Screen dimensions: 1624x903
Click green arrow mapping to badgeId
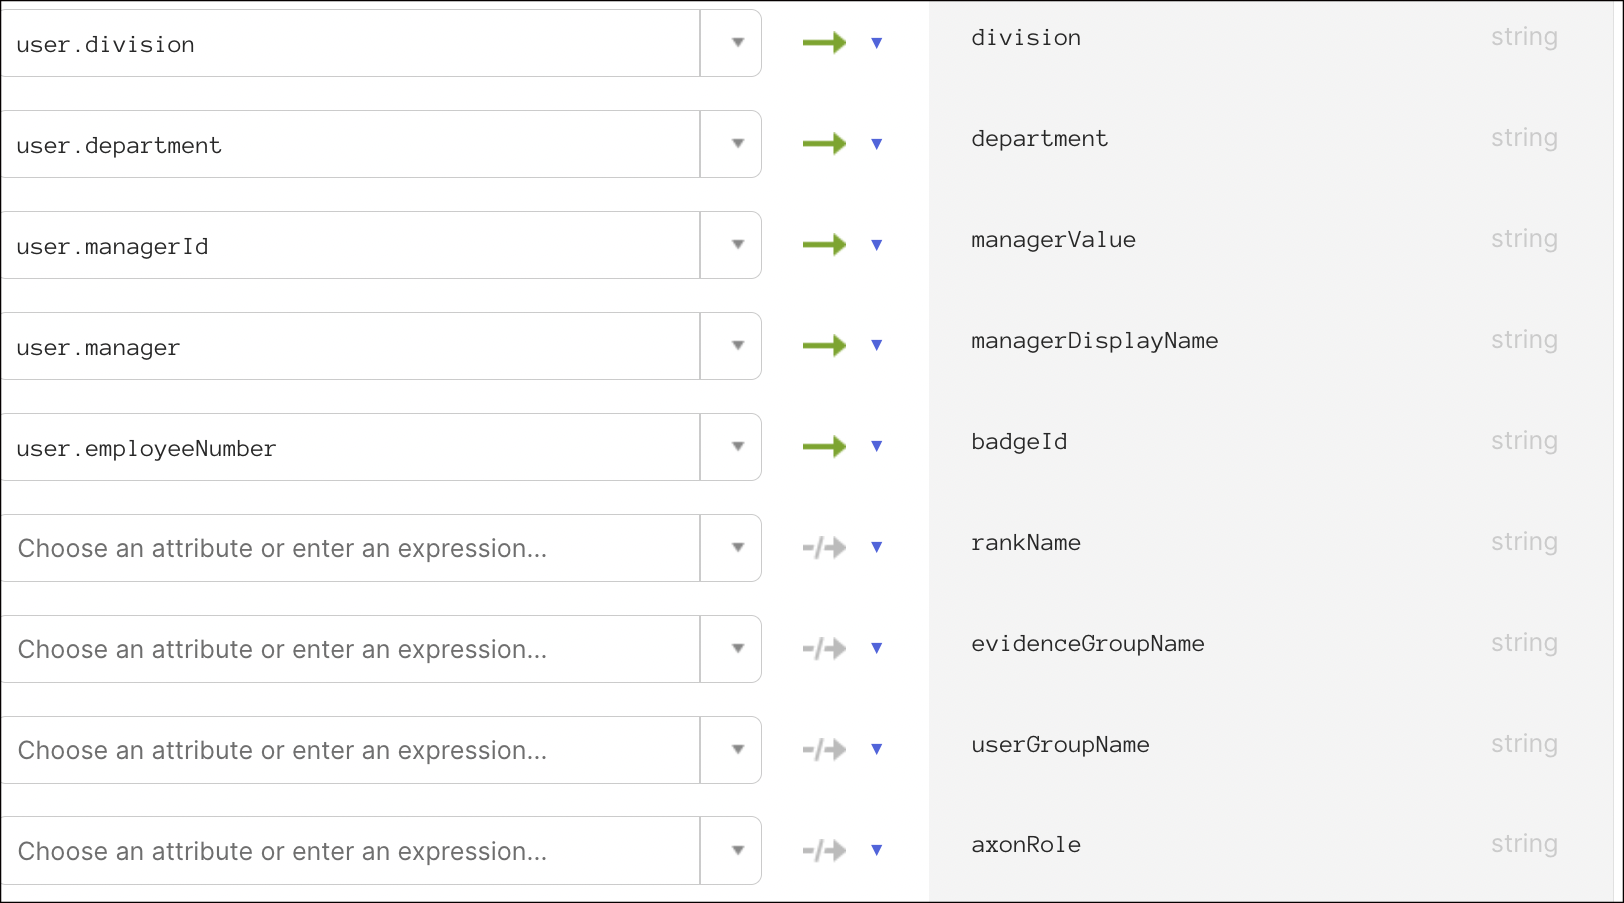click(x=824, y=447)
